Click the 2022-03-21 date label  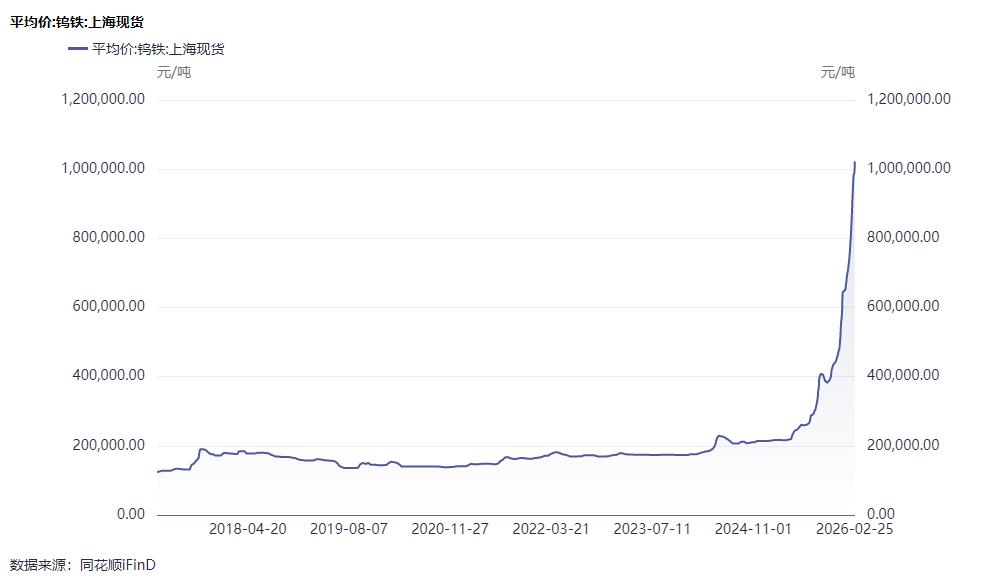click(551, 529)
